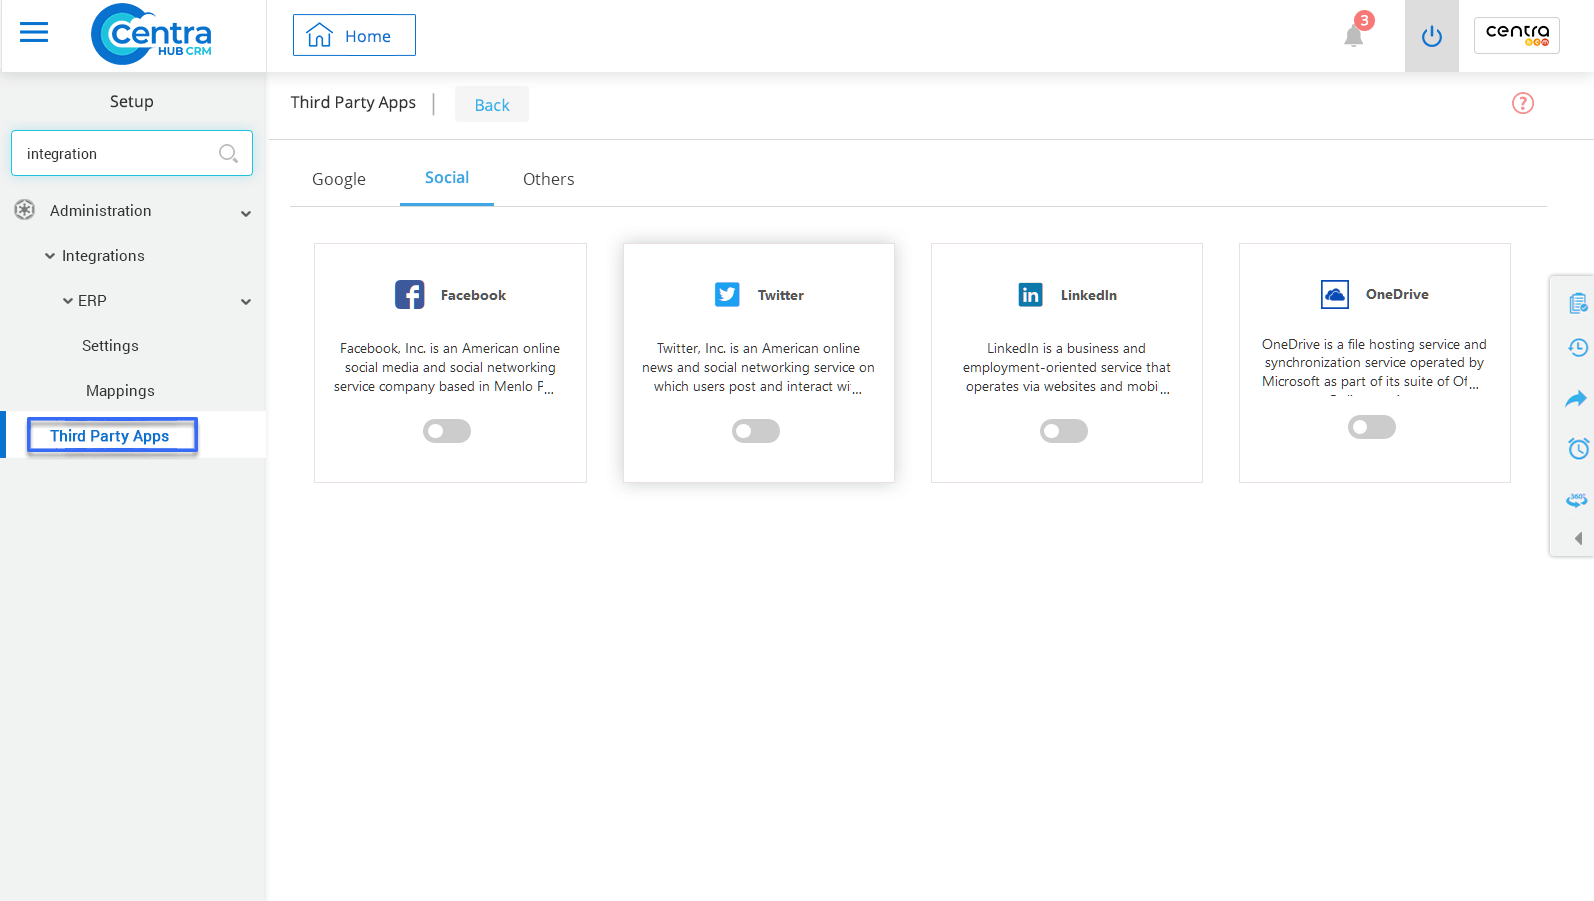Click the Twitter card title
This screenshot has height=901, width=1594.
[781, 295]
